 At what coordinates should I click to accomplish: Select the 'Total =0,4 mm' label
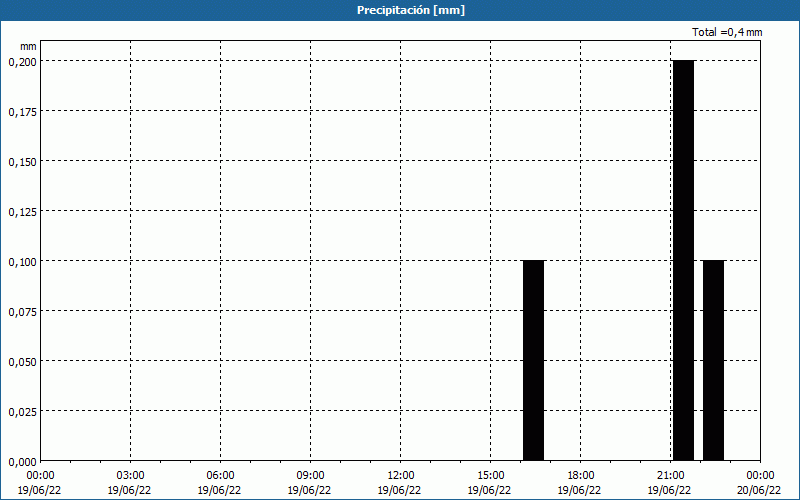(727, 32)
